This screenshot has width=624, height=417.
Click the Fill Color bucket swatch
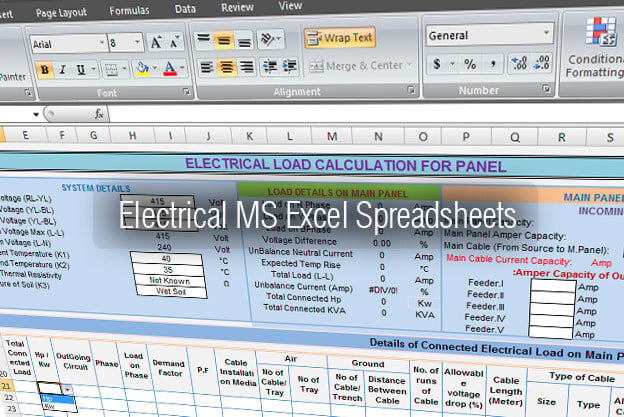(142, 68)
